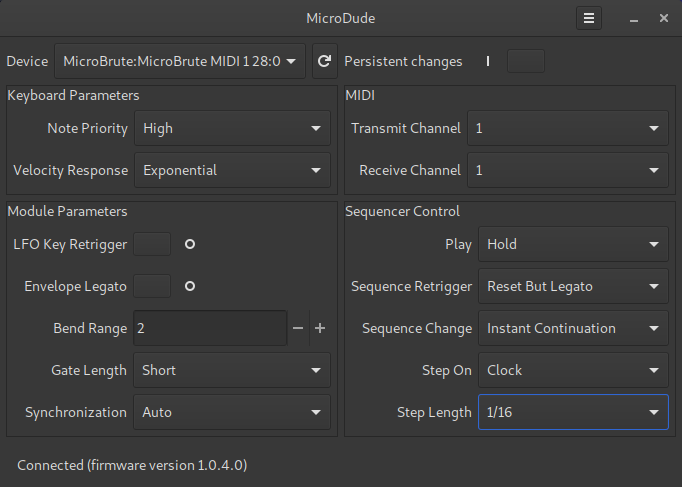This screenshot has height=487, width=682.
Task: Increase Bend Range with plus icon
Action: click(x=320, y=328)
